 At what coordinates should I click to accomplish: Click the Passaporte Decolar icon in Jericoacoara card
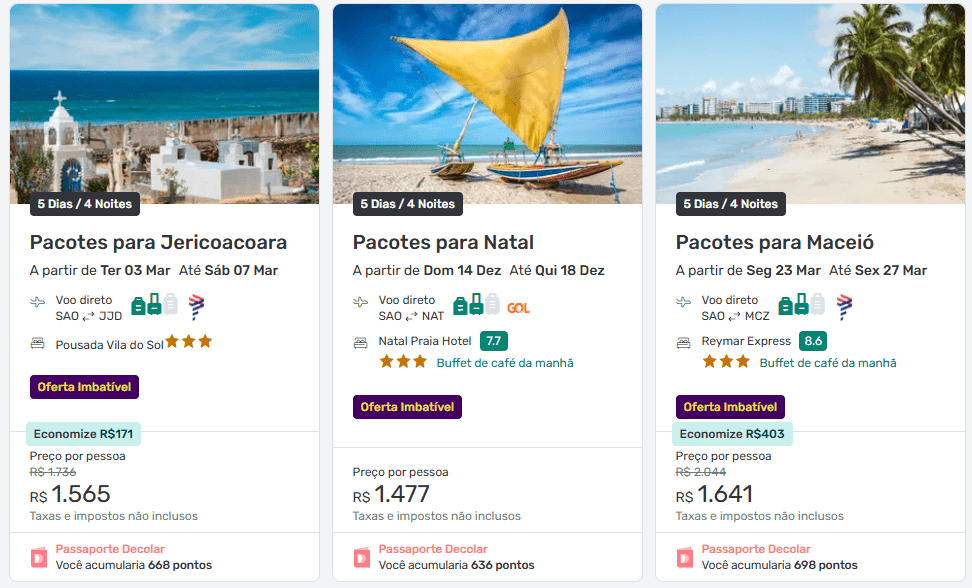click(39, 557)
